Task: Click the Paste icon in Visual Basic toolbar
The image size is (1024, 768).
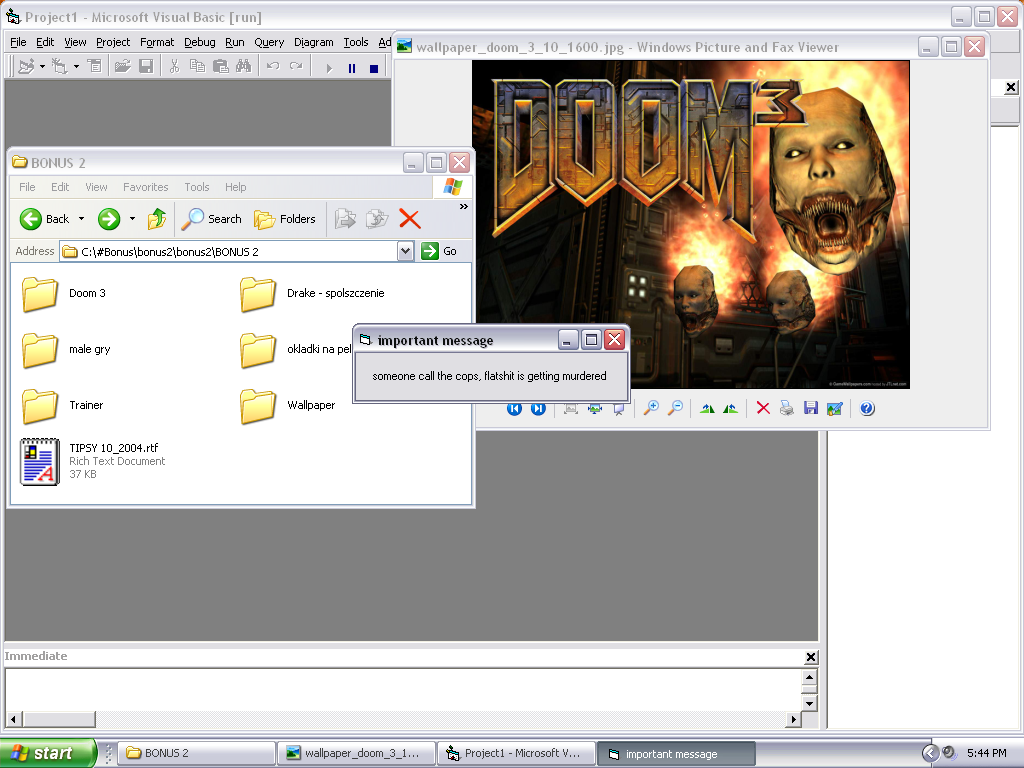Action: point(221,66)
